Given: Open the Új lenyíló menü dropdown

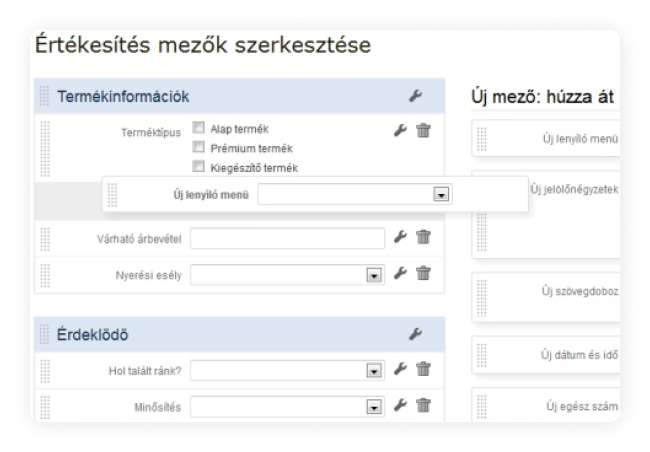Looking at the screenshot, I should (x=355, y=194).
